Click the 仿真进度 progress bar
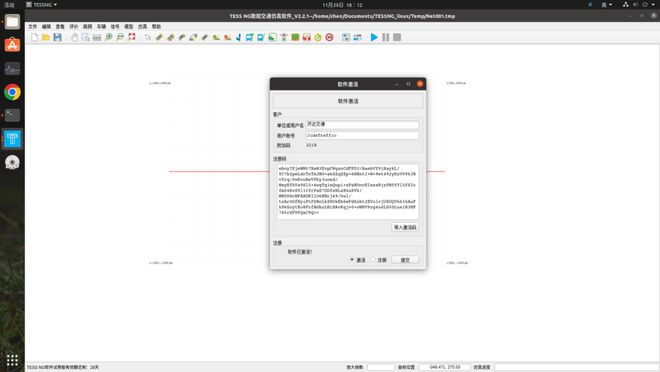 [x=576, y=367]
